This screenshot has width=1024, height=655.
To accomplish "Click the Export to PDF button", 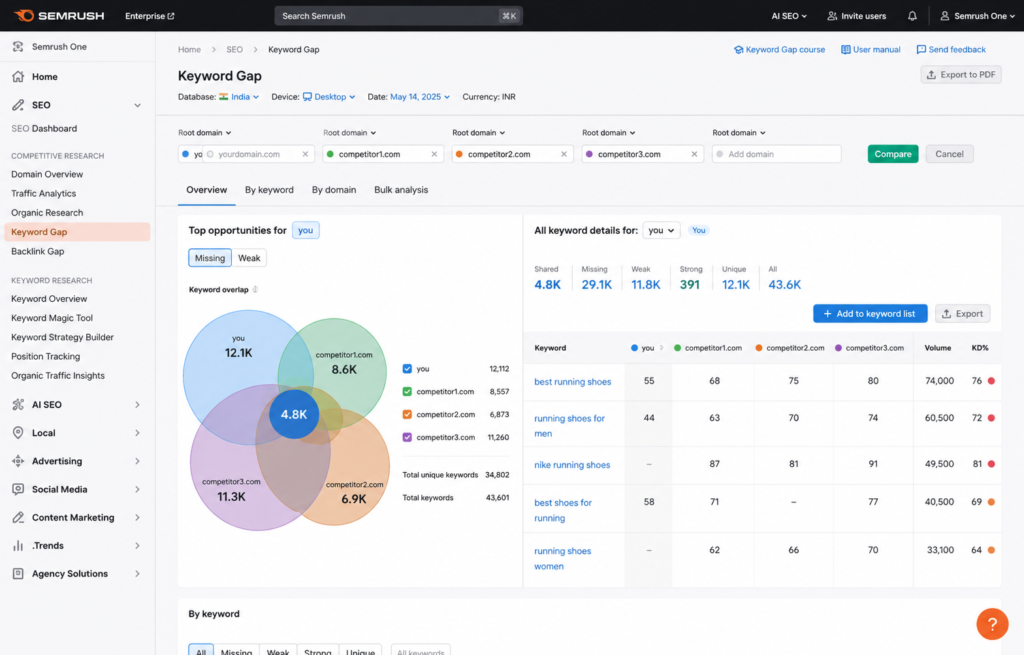I will pyautogui.click(x=961, y=74).
